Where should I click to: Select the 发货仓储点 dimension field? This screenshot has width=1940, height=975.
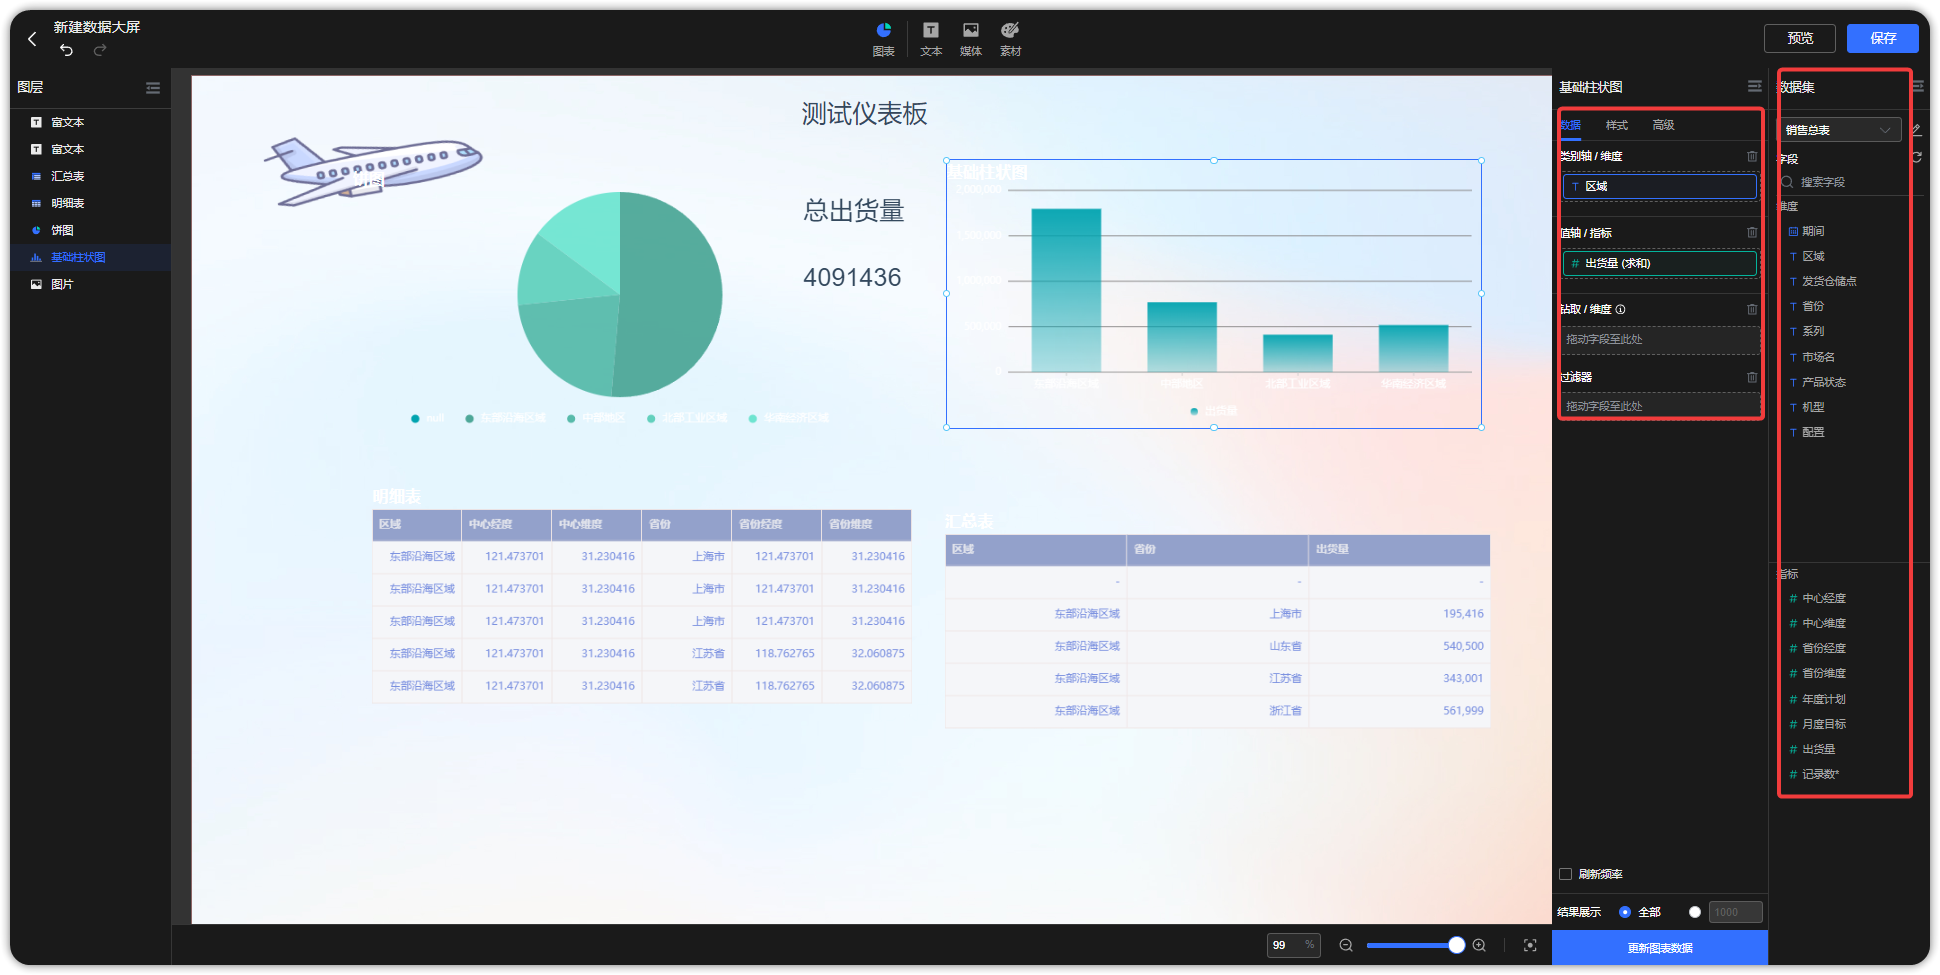click(1829, 281)
